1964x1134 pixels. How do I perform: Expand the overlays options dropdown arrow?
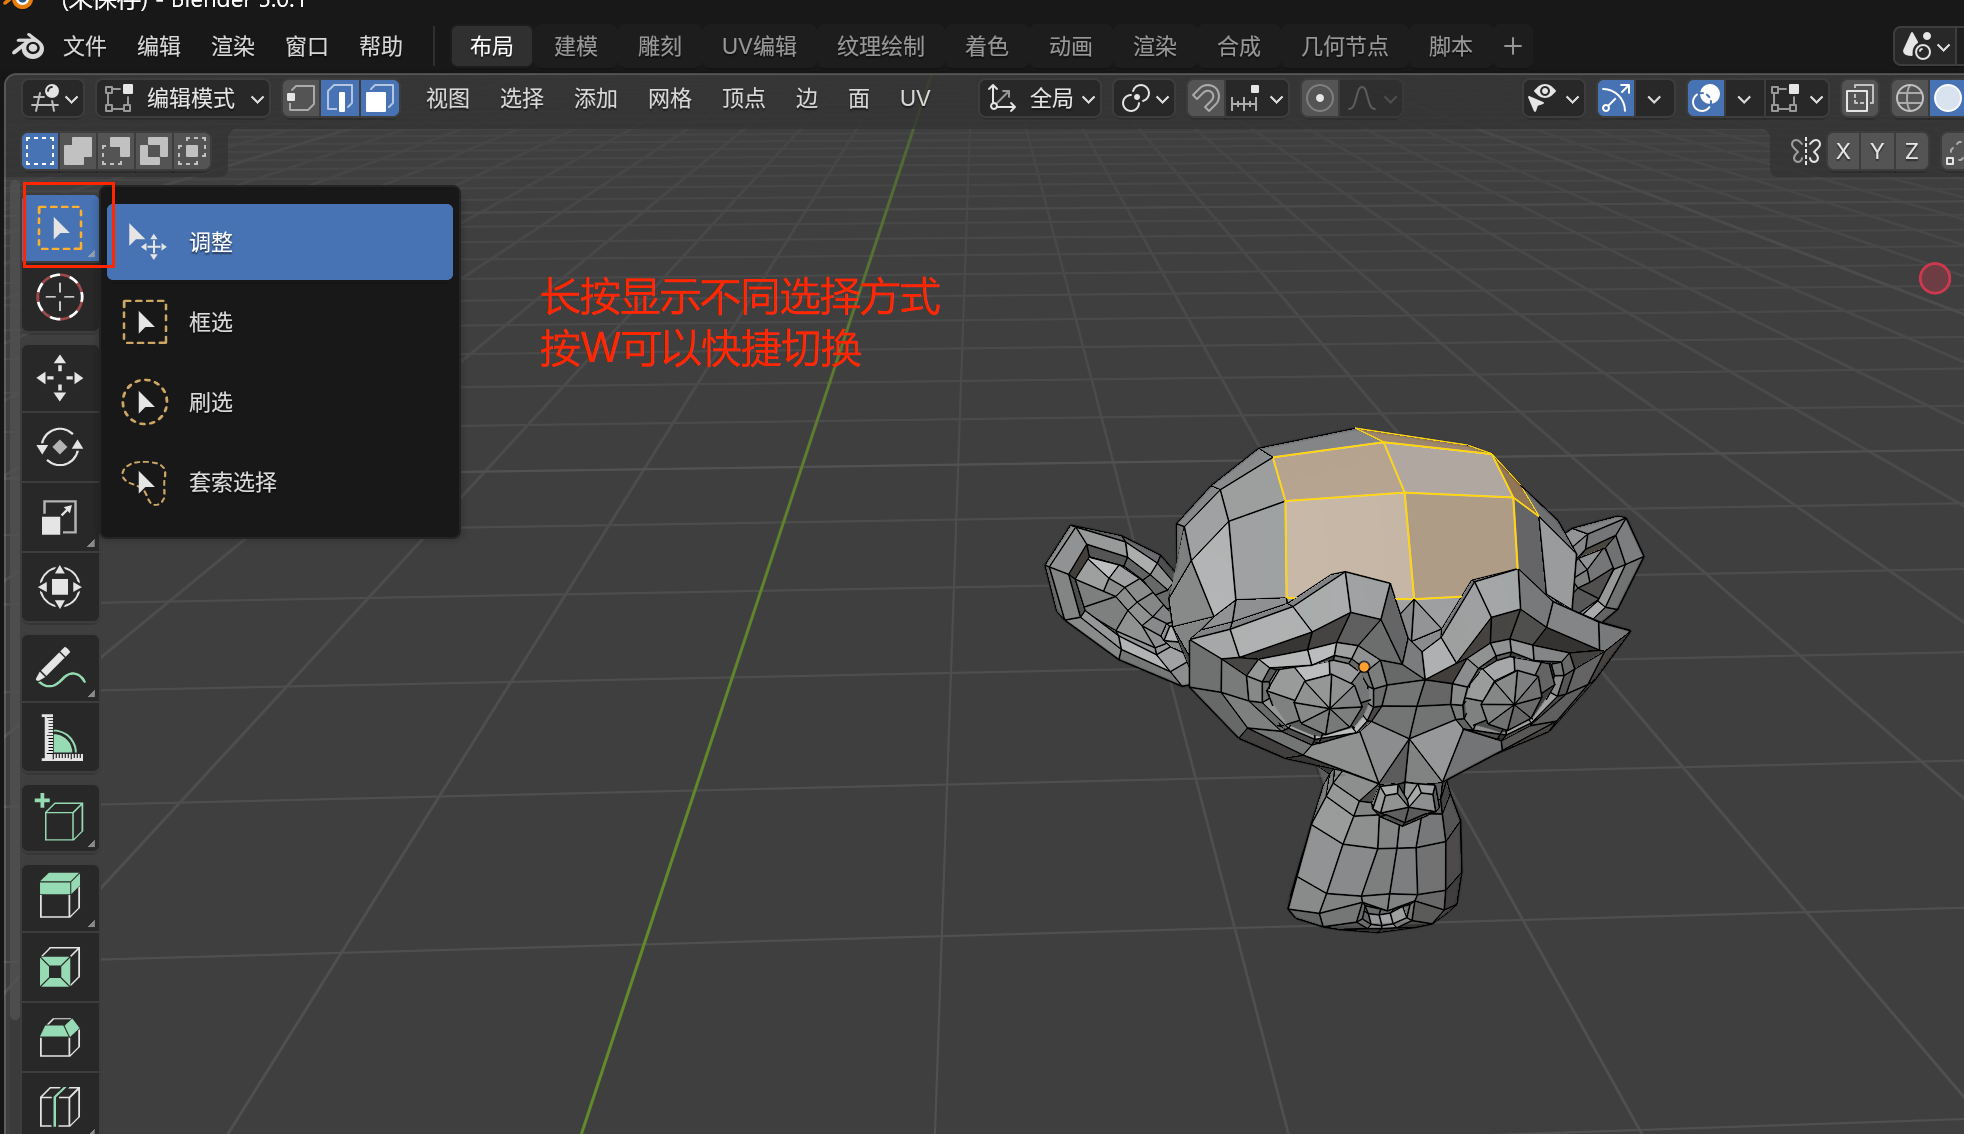coord(1744,98)
